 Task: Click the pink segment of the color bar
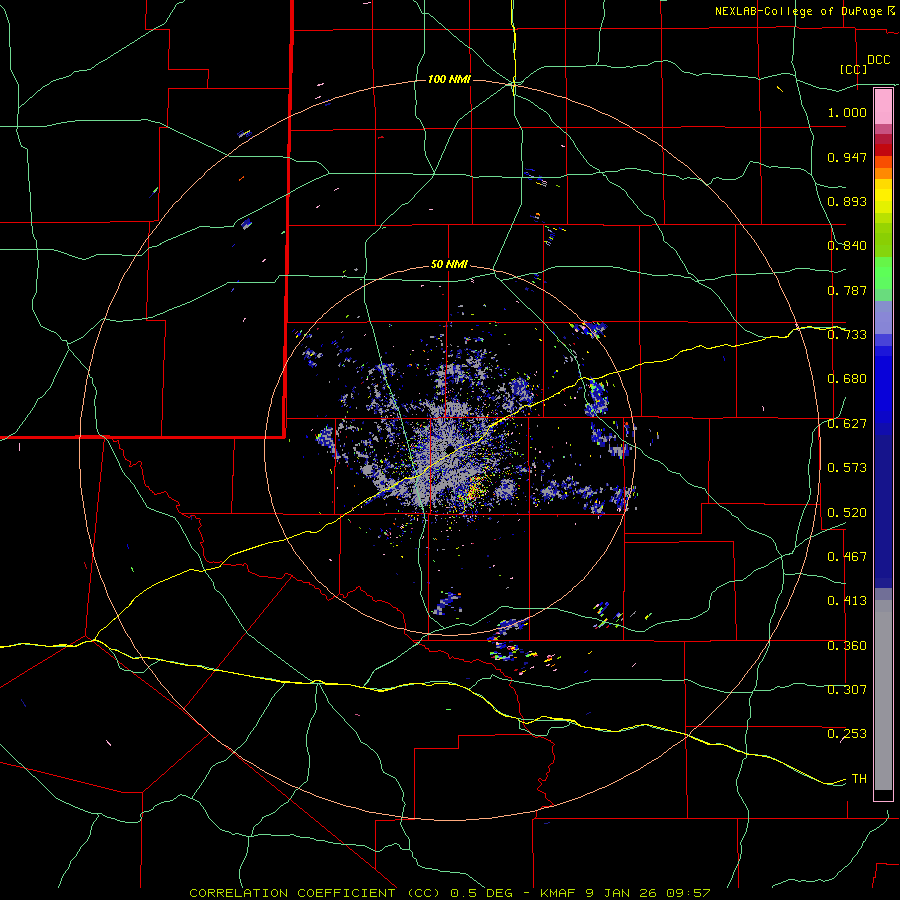tap(883, 107)
